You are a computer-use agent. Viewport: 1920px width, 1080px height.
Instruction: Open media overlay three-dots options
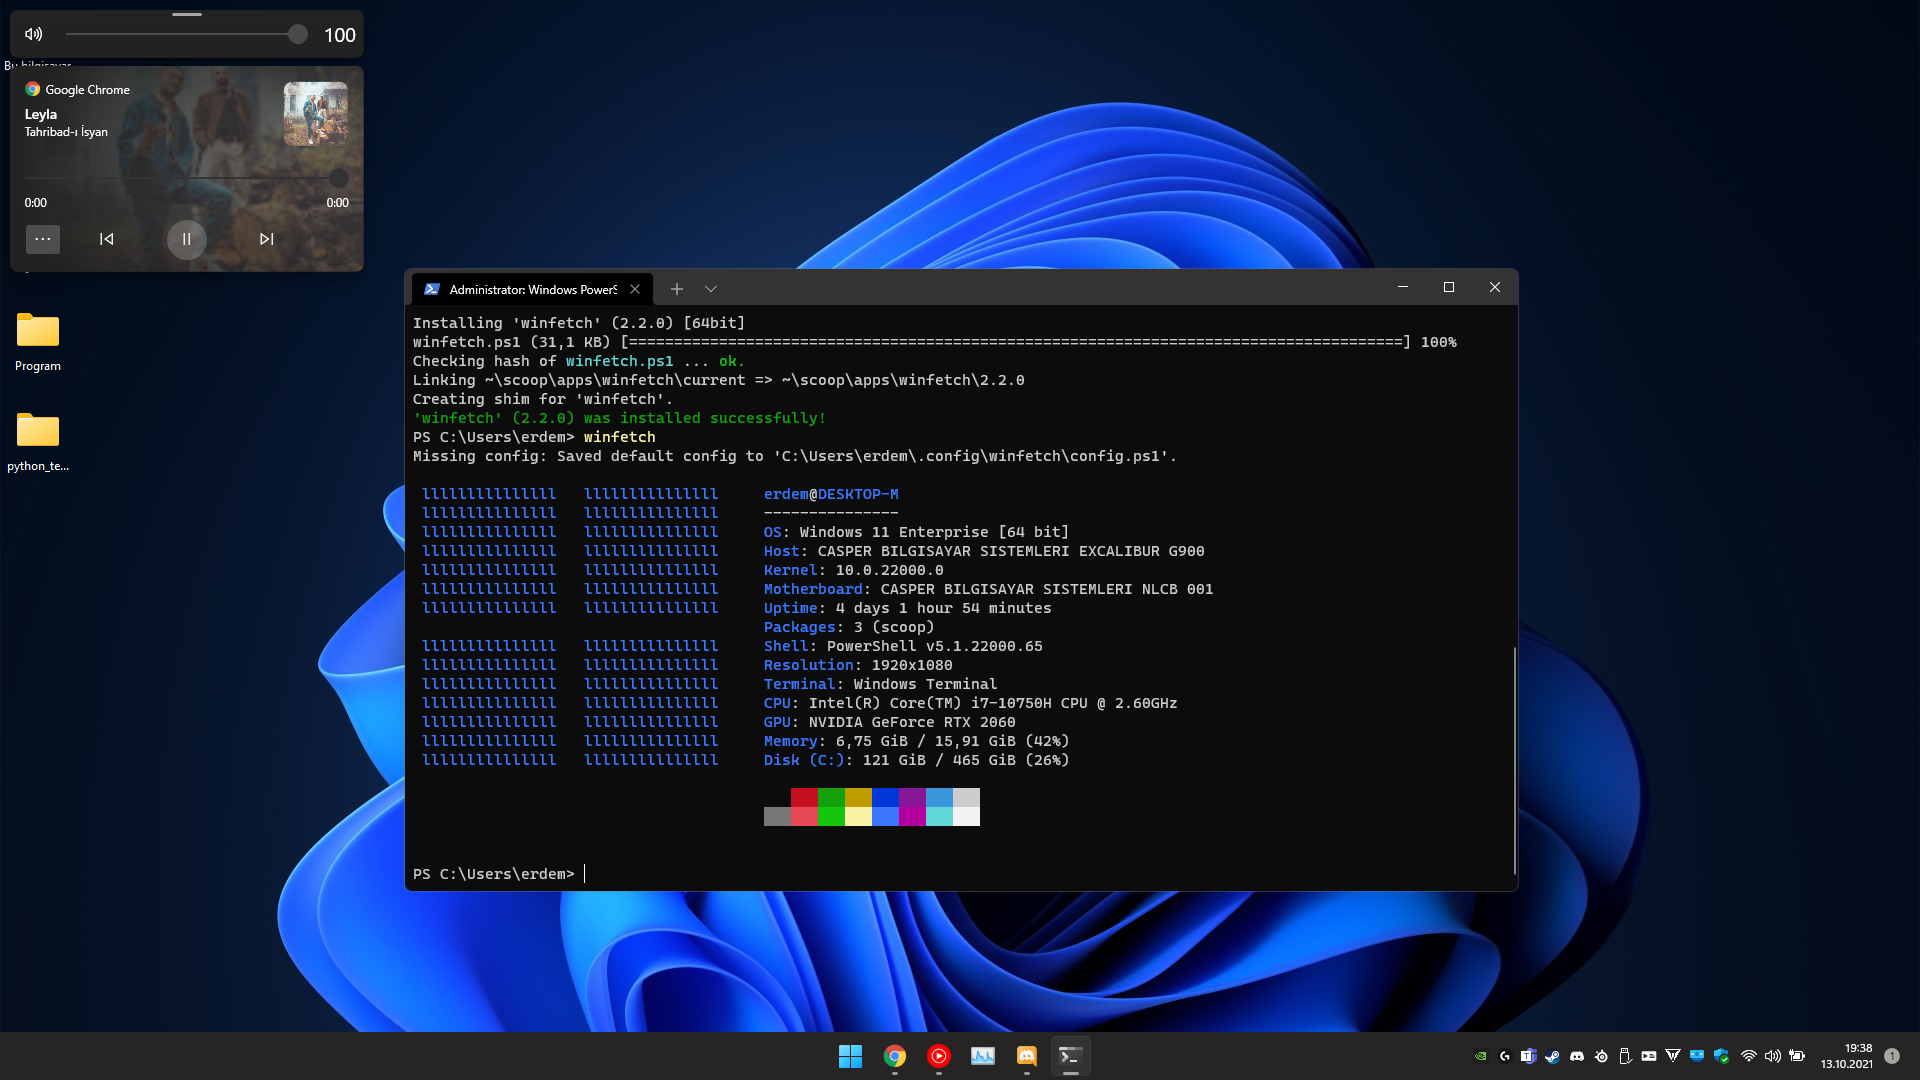pos(42,239)
